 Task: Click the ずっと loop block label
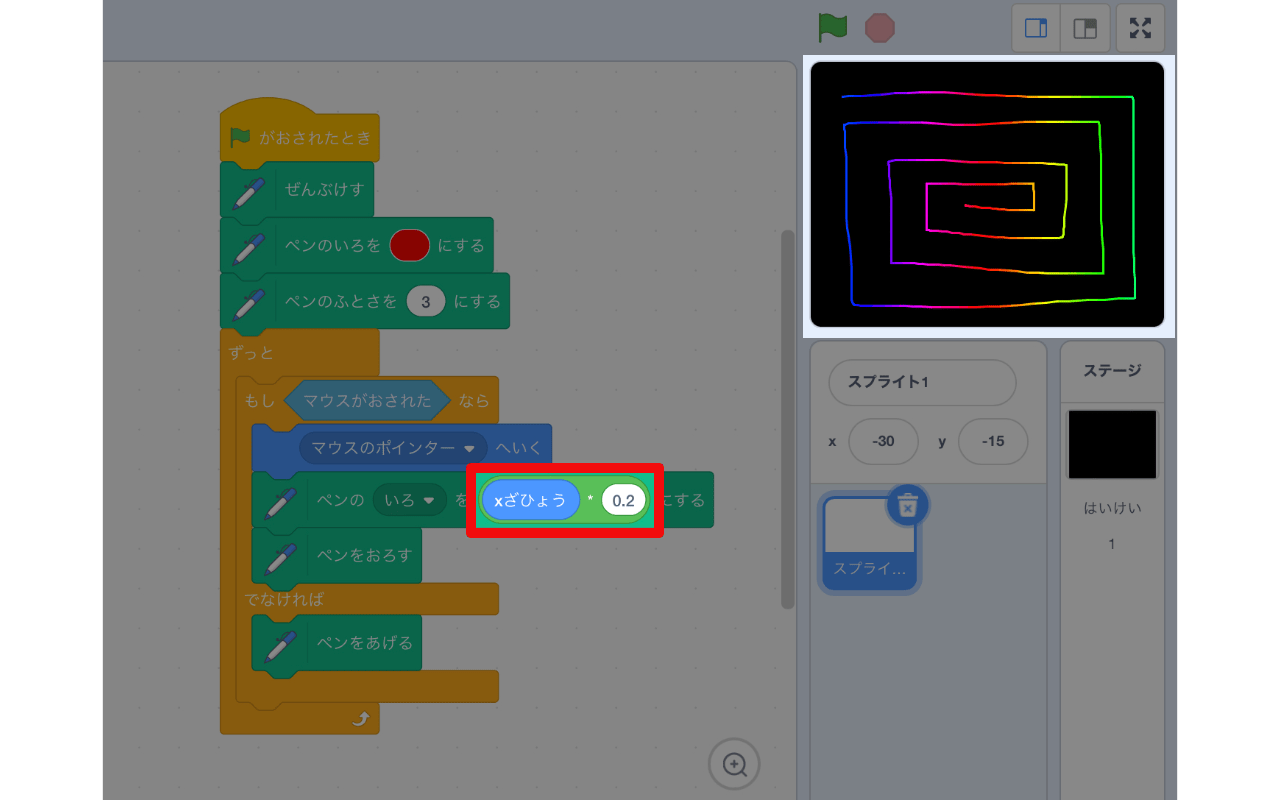[250, 353]
